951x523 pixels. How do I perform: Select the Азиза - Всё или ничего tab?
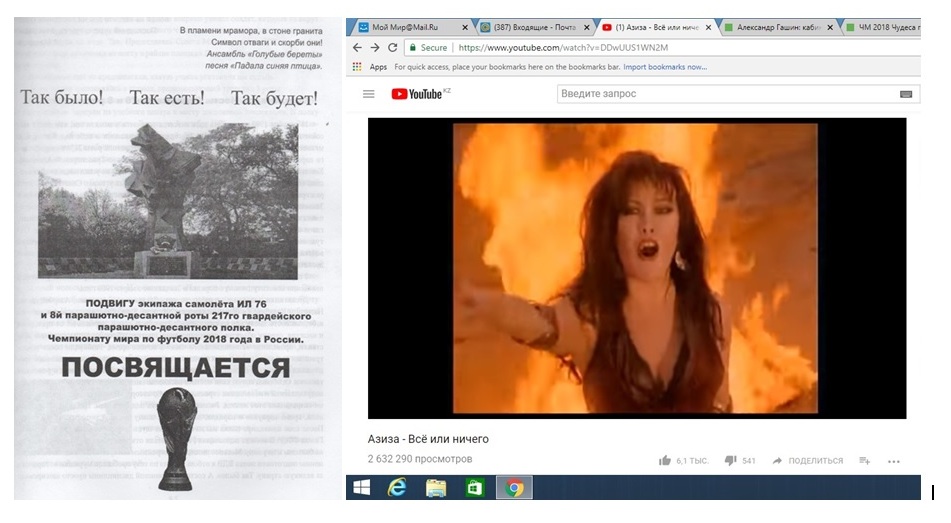[656, 27]
